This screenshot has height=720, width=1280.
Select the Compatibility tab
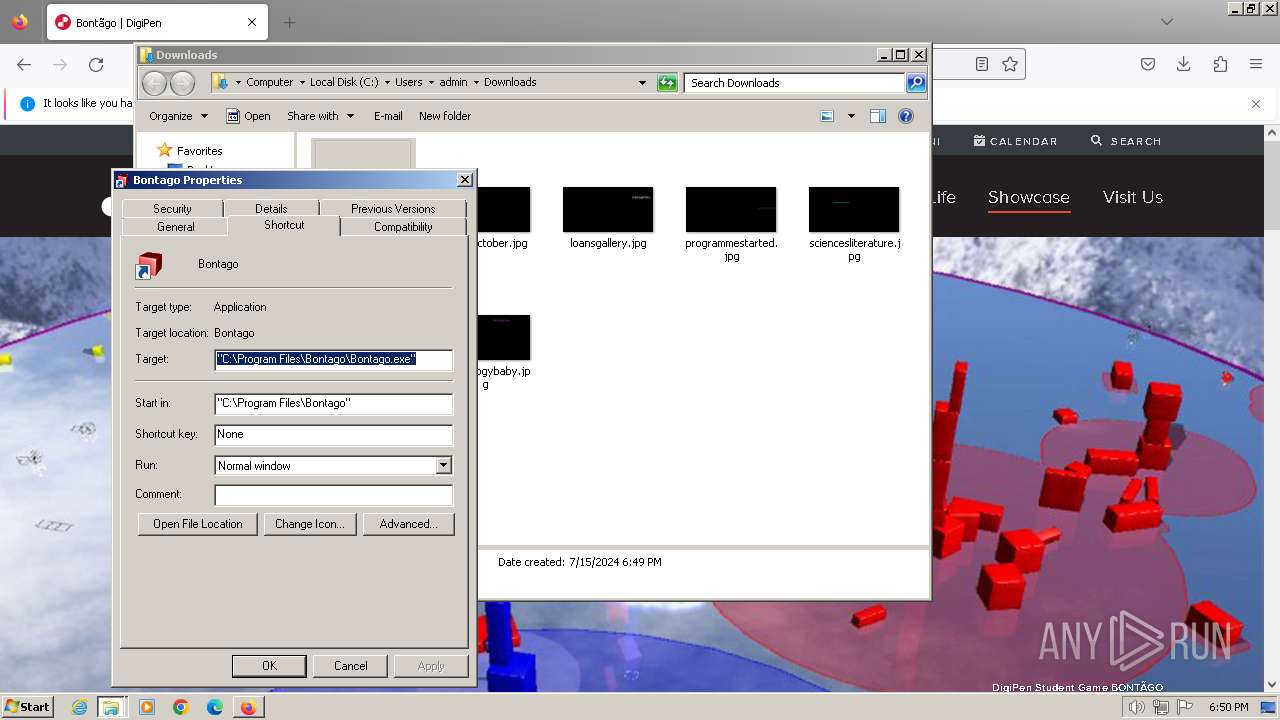point(403,227)
